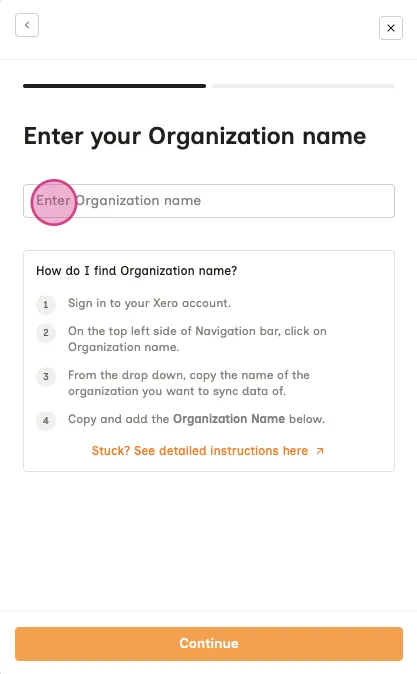Screen dimensions: 417x674
Task: Click the orange Continue button
Action: 209,643
